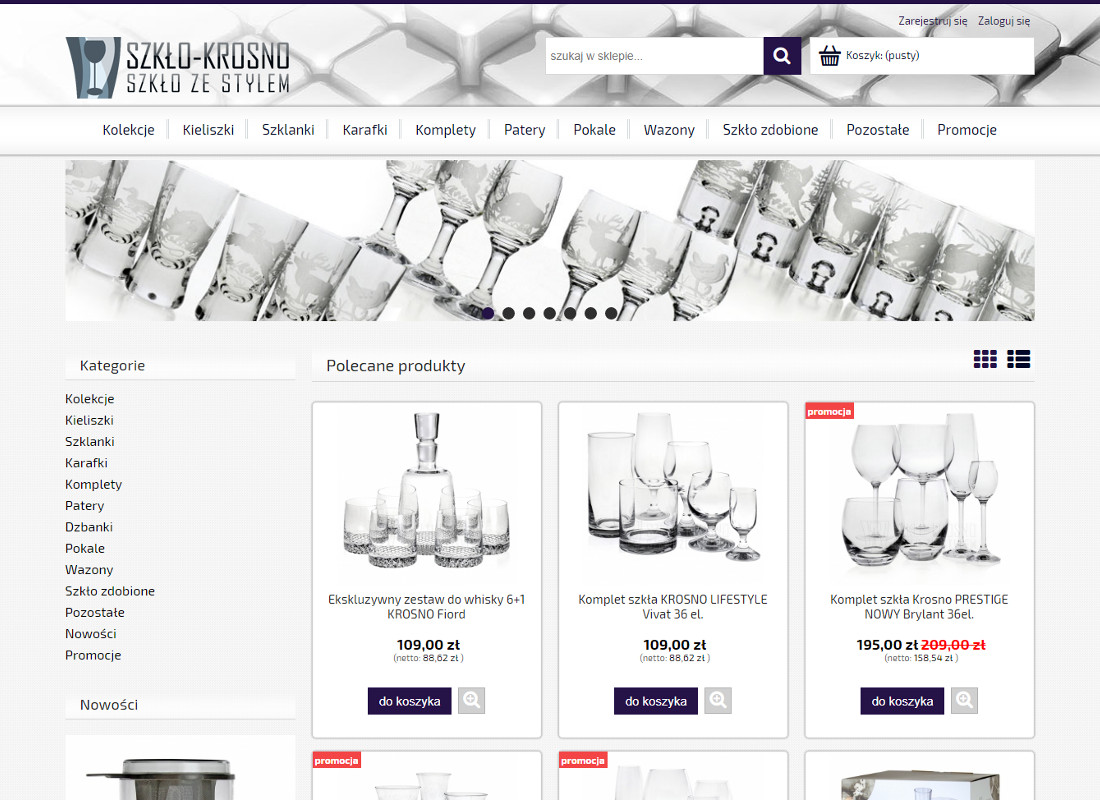This screenshot has height=800, width=1100.
Task: Open Nowości in sidebar categories
Action: (90, 634)
